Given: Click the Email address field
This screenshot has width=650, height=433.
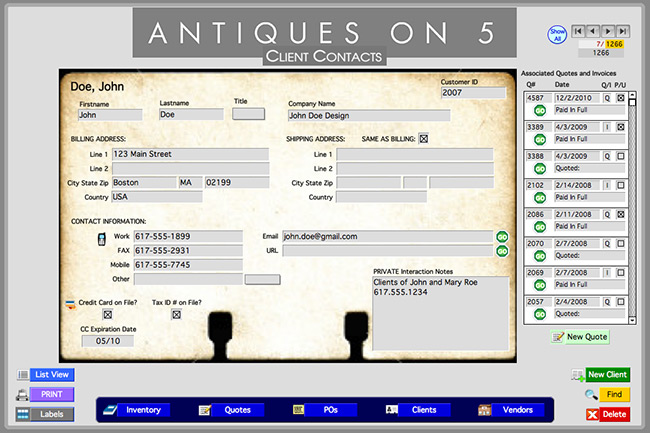Looking at the screenshot, I should [388, 237].
